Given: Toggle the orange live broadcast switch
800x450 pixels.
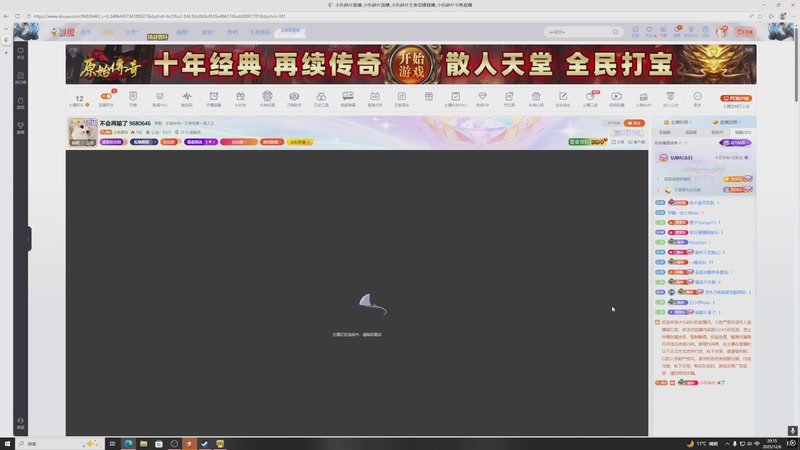Looking at the screenshot, I should (x=106, y=96).
